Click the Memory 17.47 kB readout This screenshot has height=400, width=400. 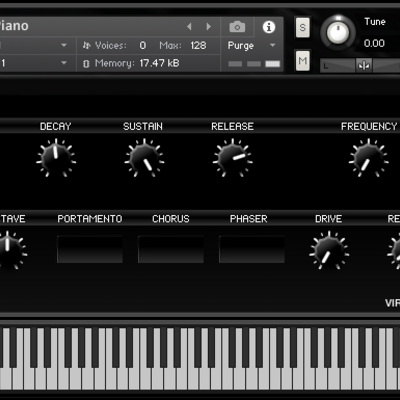(159, 63)
